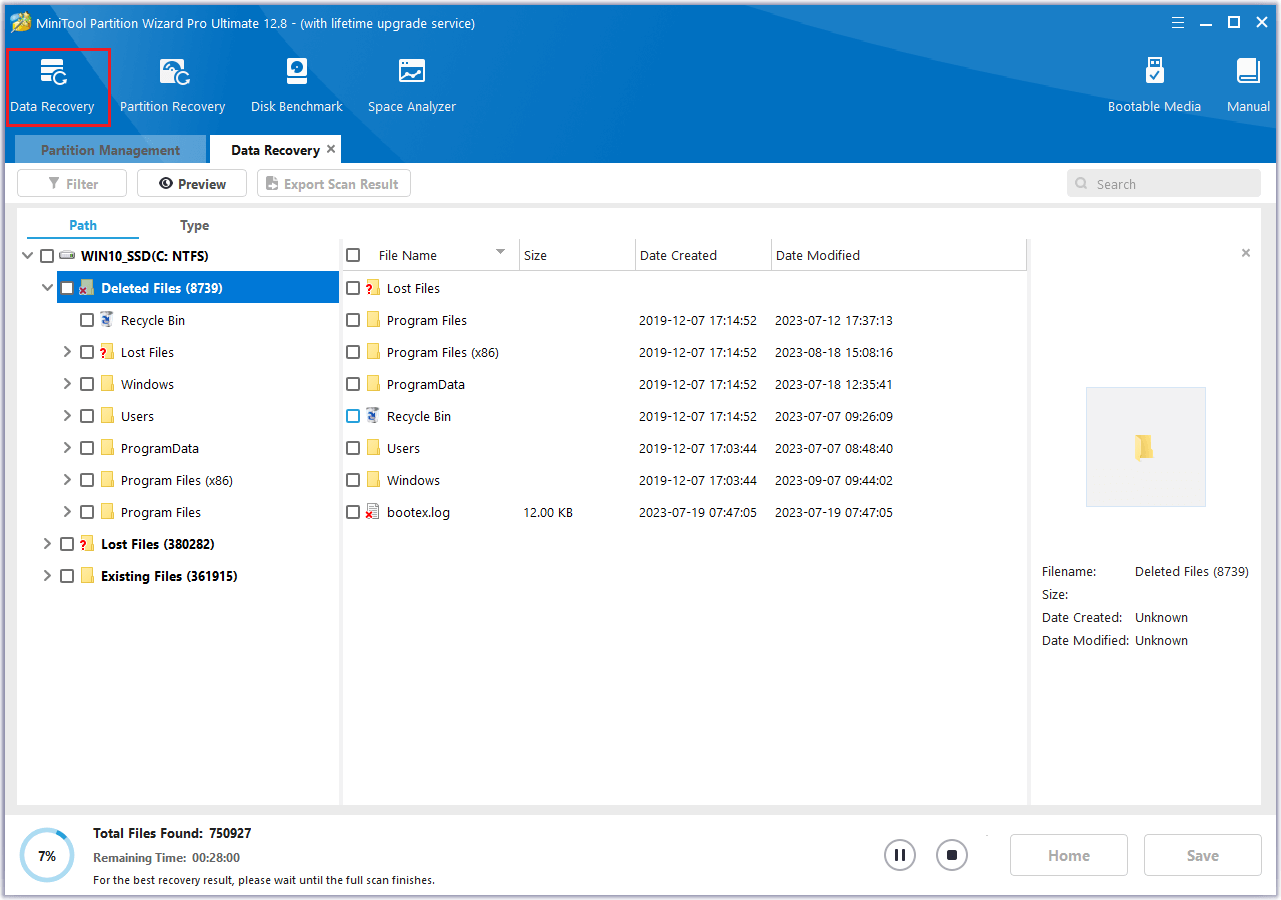
Task: Expand Program Files (x86) tree node
Action: [67, 480]
